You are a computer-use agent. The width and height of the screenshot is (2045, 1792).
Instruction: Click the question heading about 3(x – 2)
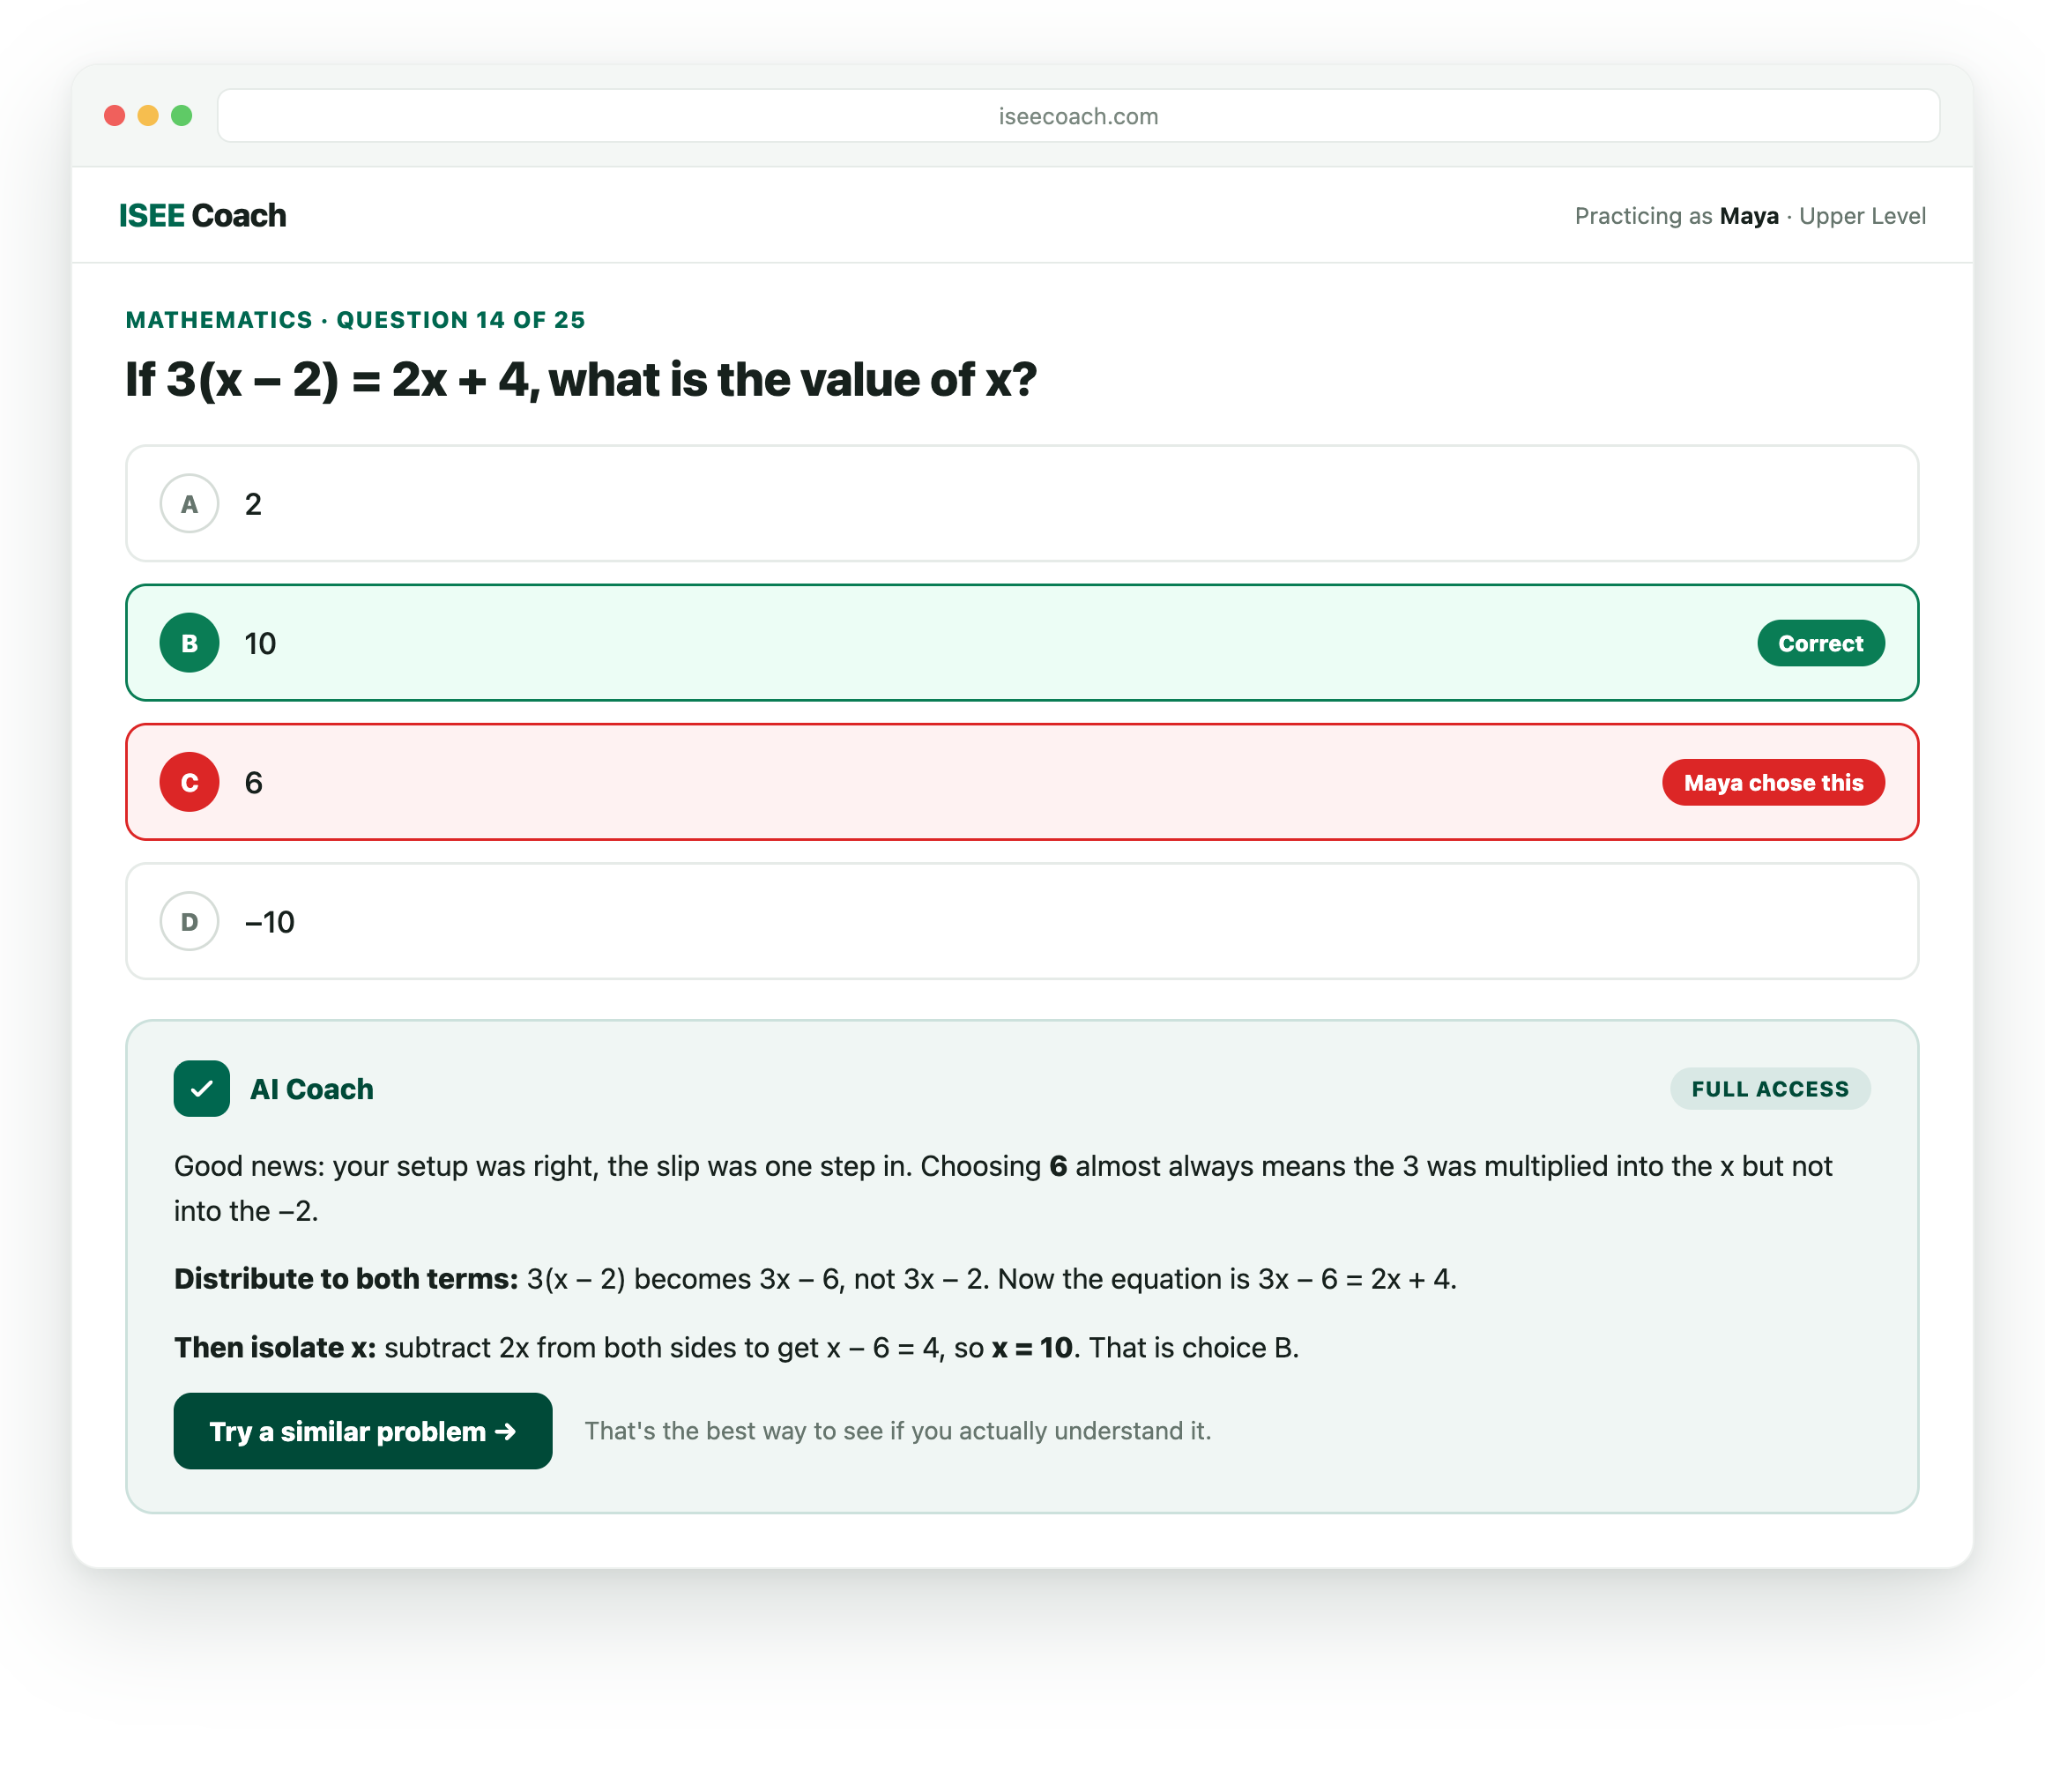tap(581, 380)
